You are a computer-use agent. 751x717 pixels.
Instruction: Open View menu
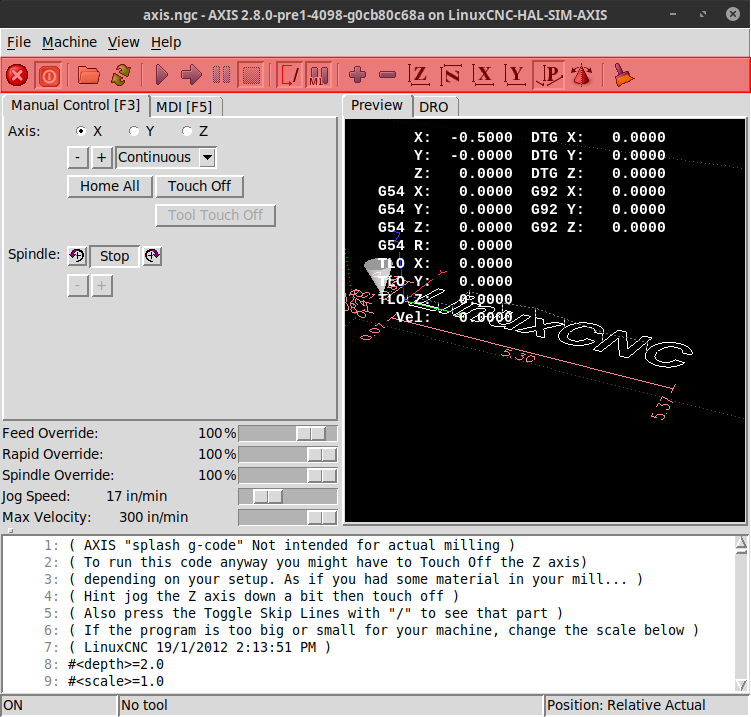point(123,43)
